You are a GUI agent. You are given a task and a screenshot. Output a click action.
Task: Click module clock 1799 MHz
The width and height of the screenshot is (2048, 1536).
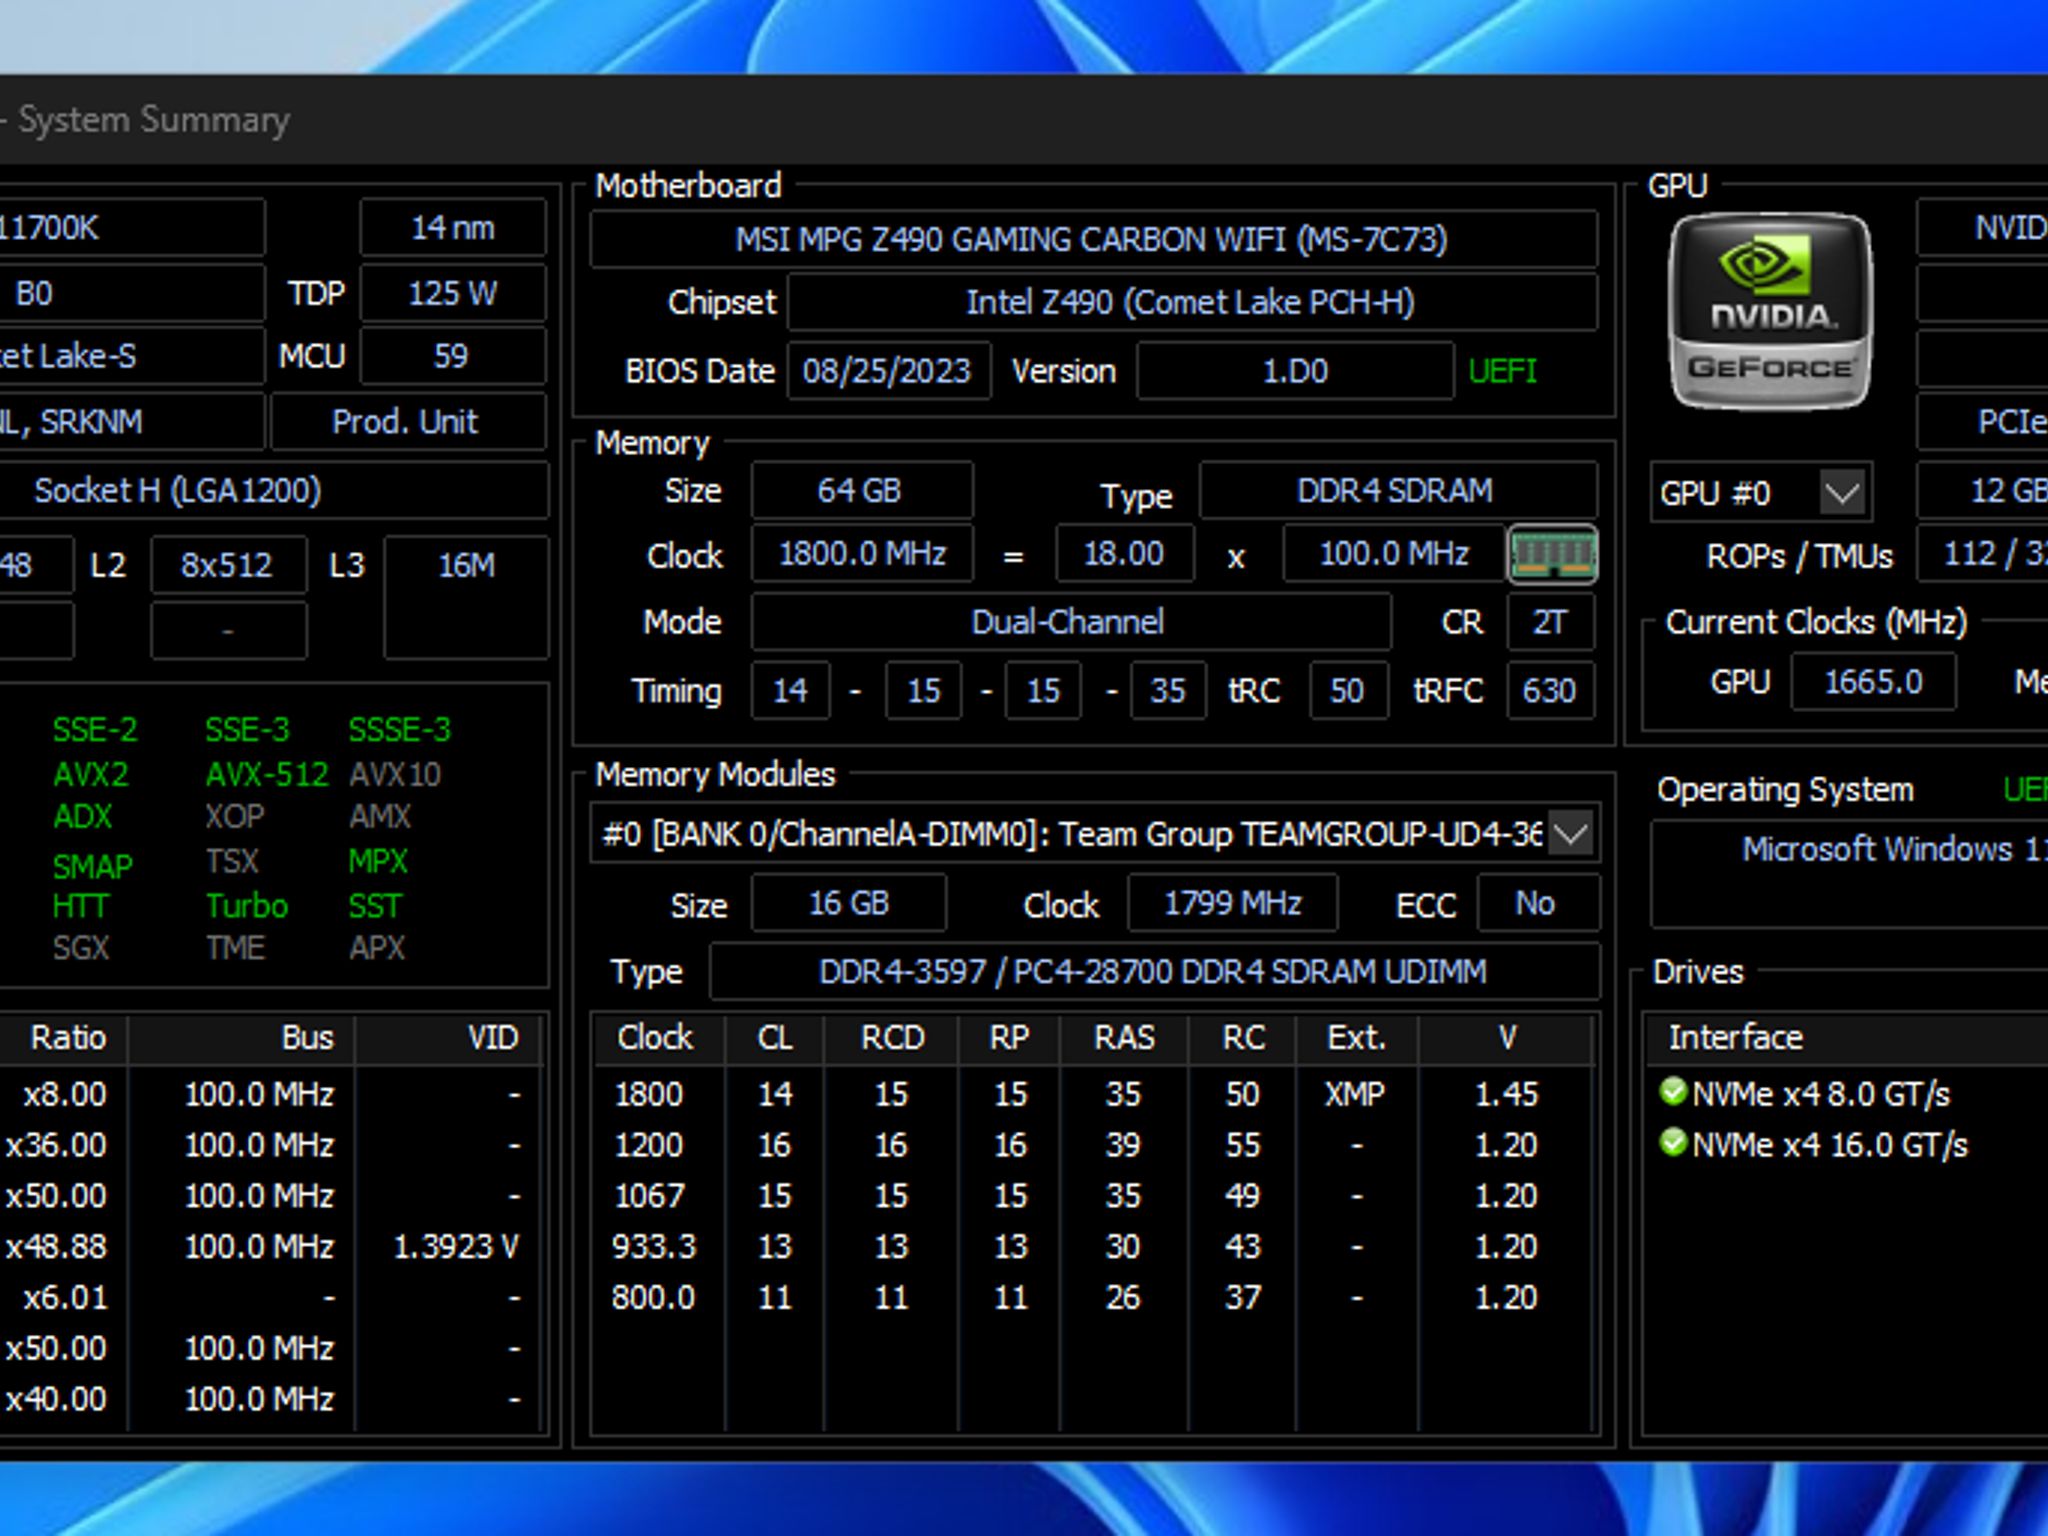click(1232, 903)
